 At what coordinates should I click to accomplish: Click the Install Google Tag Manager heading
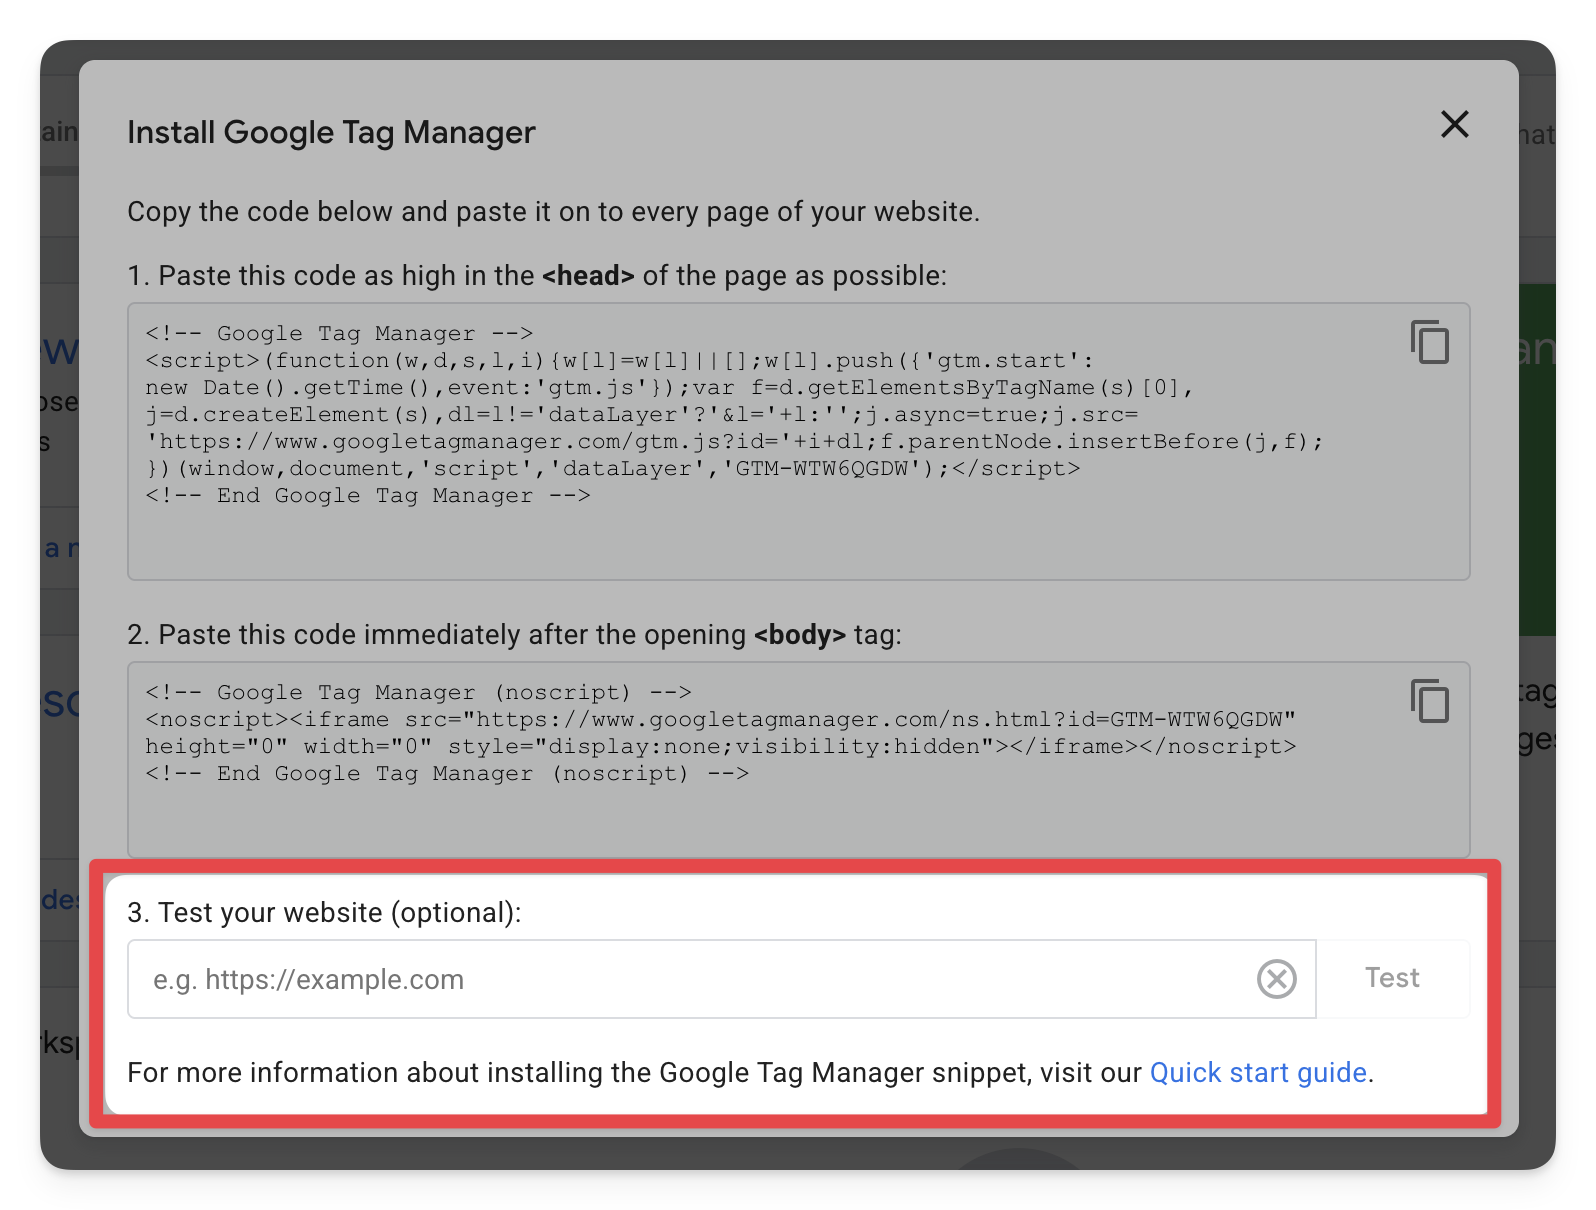tap(331, 133)
